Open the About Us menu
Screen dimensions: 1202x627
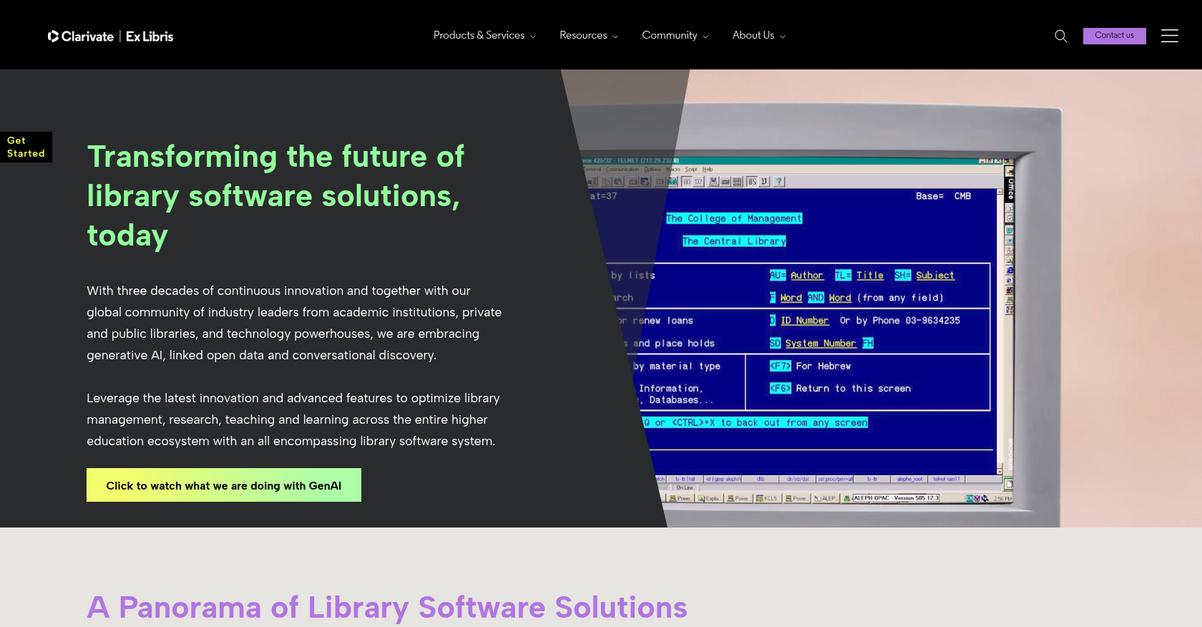tap(753, 35)
